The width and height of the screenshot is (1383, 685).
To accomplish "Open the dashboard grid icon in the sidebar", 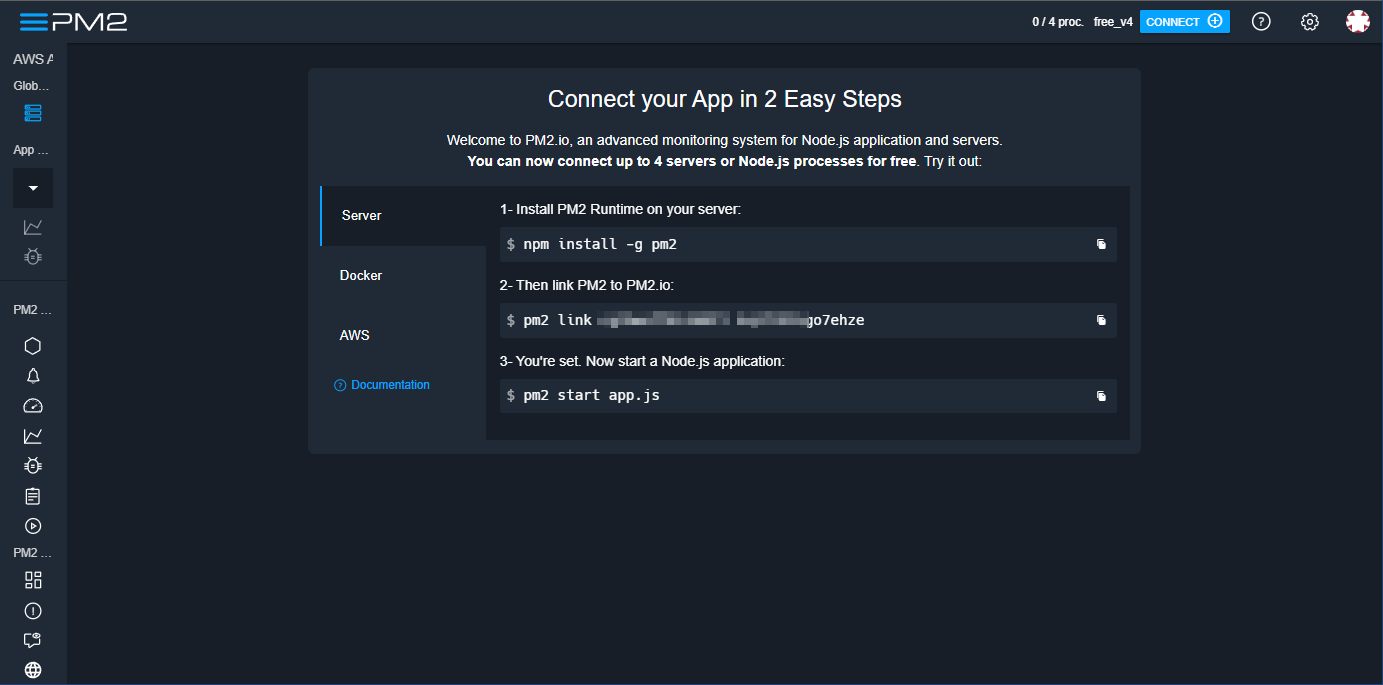I will (x=33, y=580).
